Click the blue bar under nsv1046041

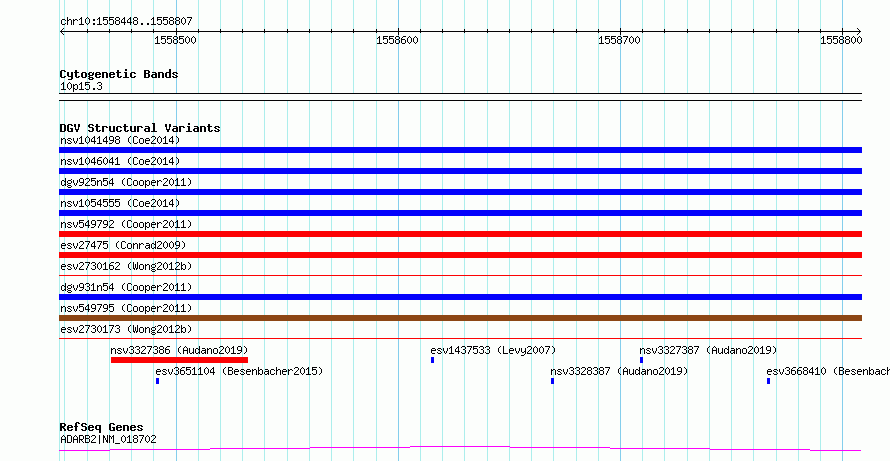pos(460,171)
